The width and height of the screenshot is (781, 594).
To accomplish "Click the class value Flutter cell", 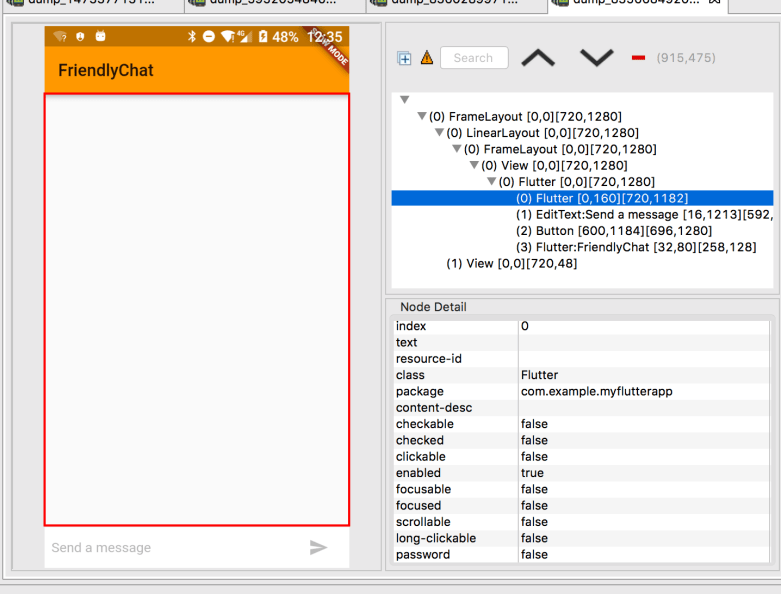I will [644, 375].
